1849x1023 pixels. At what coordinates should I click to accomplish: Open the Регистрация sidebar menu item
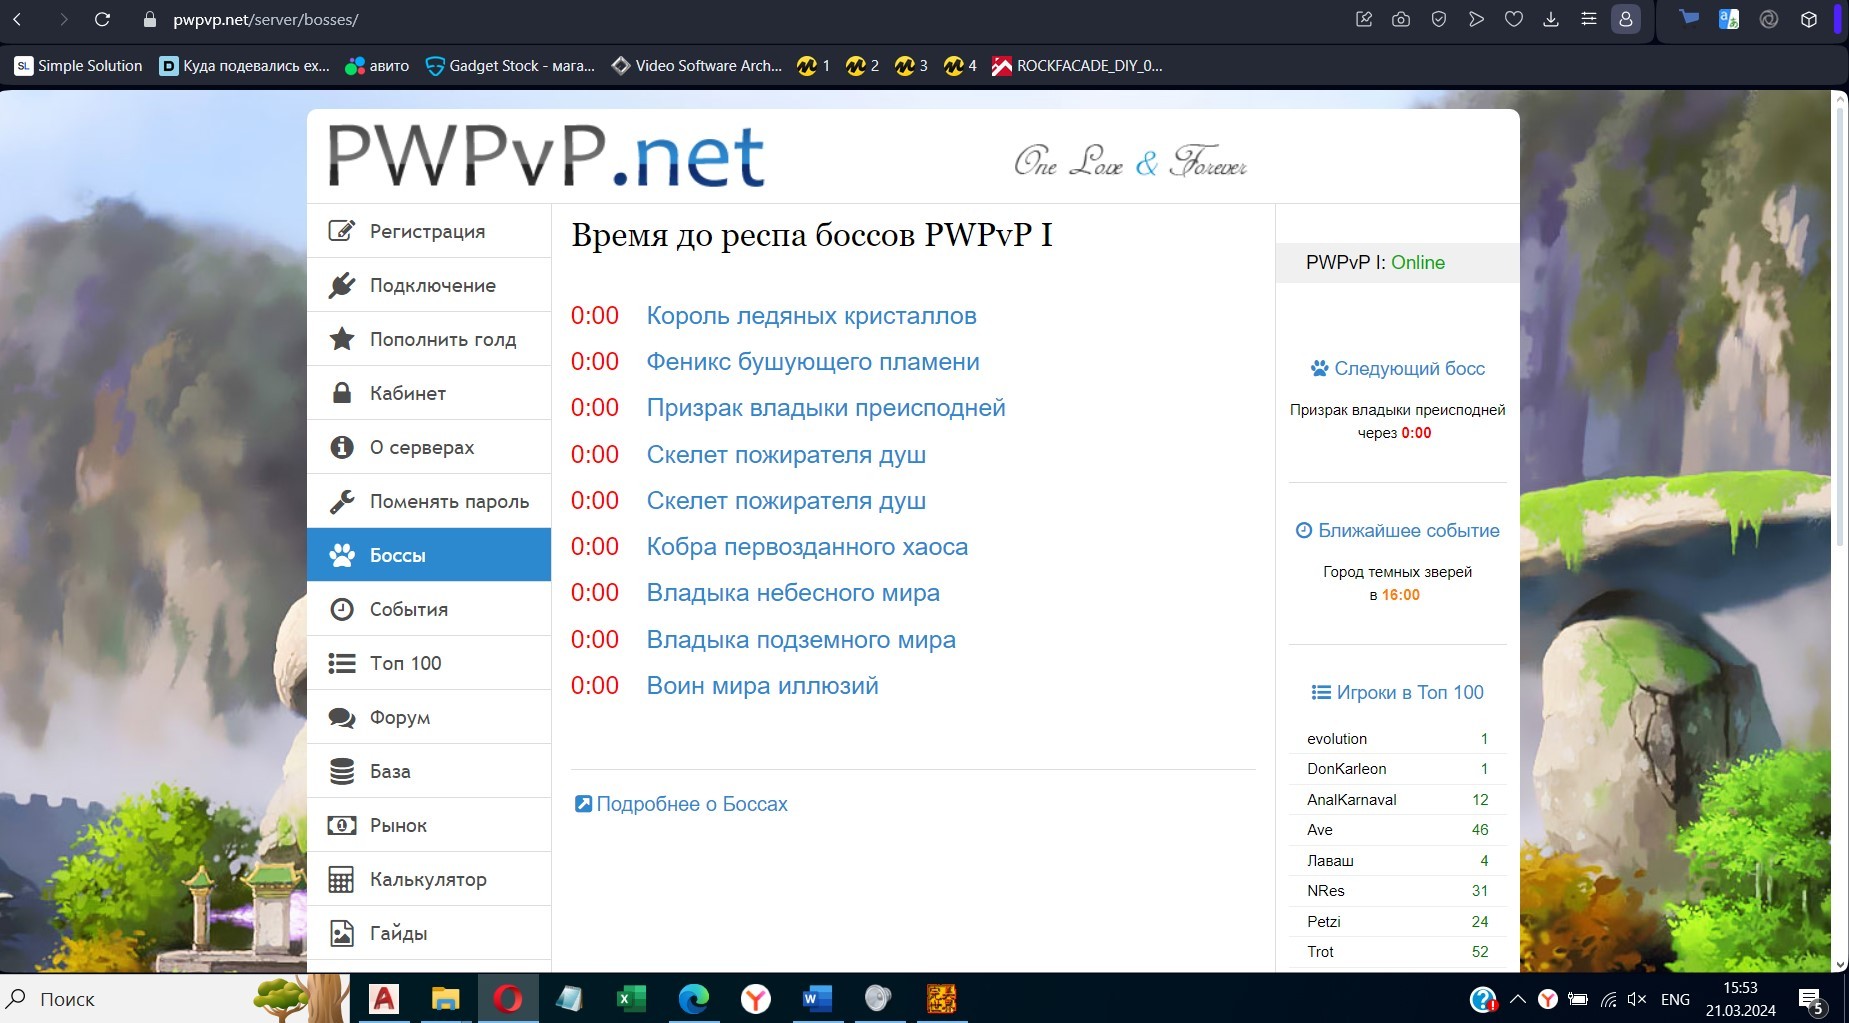[428, 231]
